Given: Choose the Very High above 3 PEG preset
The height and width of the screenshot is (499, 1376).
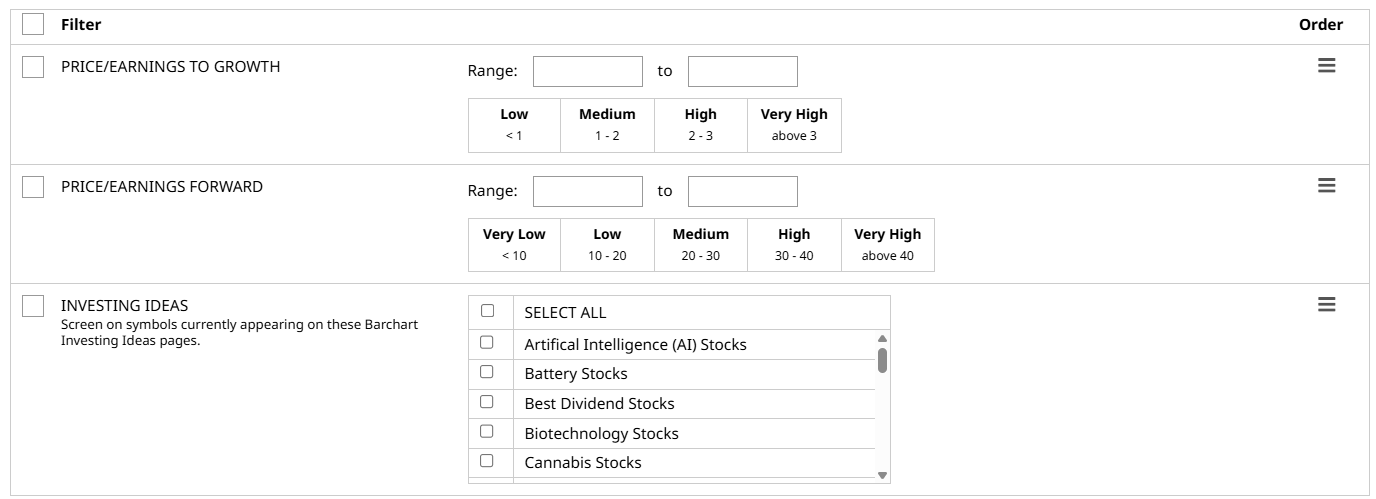Looking at the screenshot, I should pyautogui.click(x=794, y=125).
